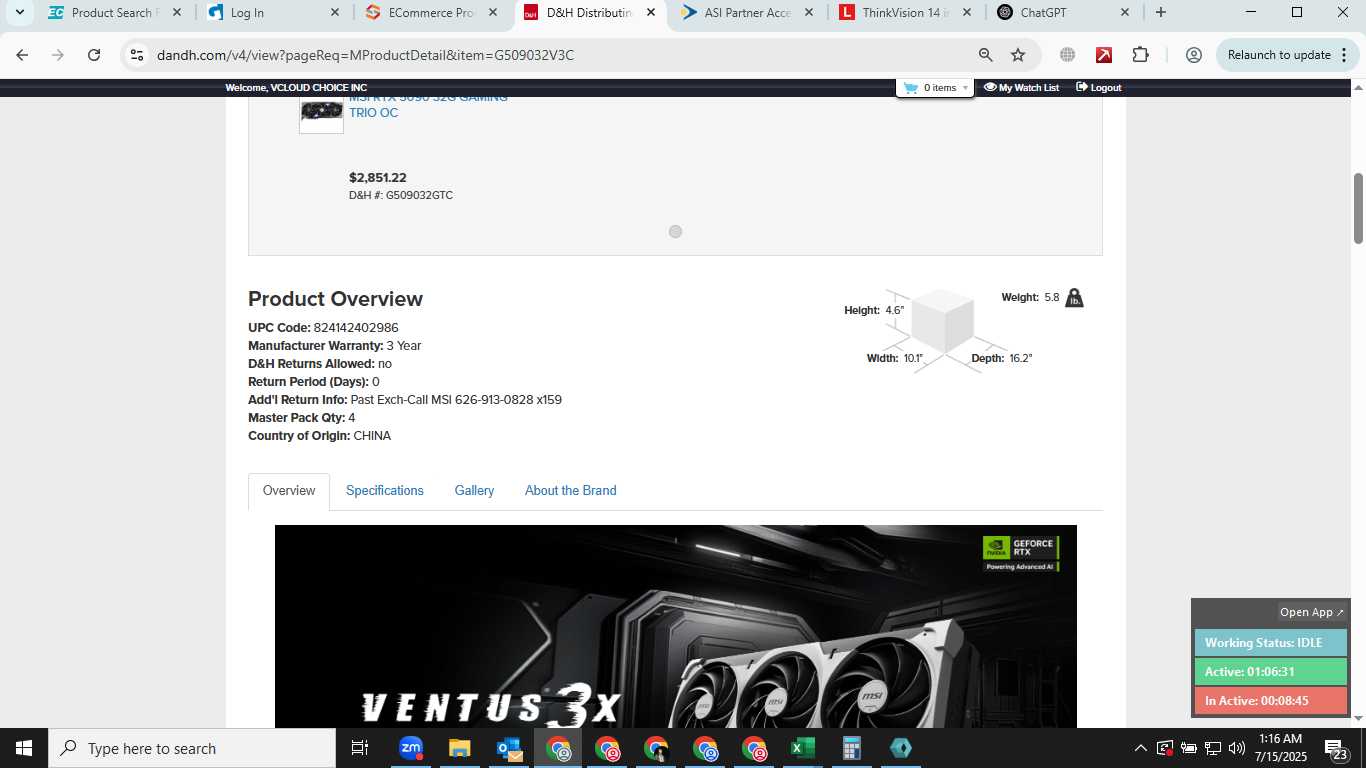Open the Extensions puzzle icon

tap(1141, 55)
